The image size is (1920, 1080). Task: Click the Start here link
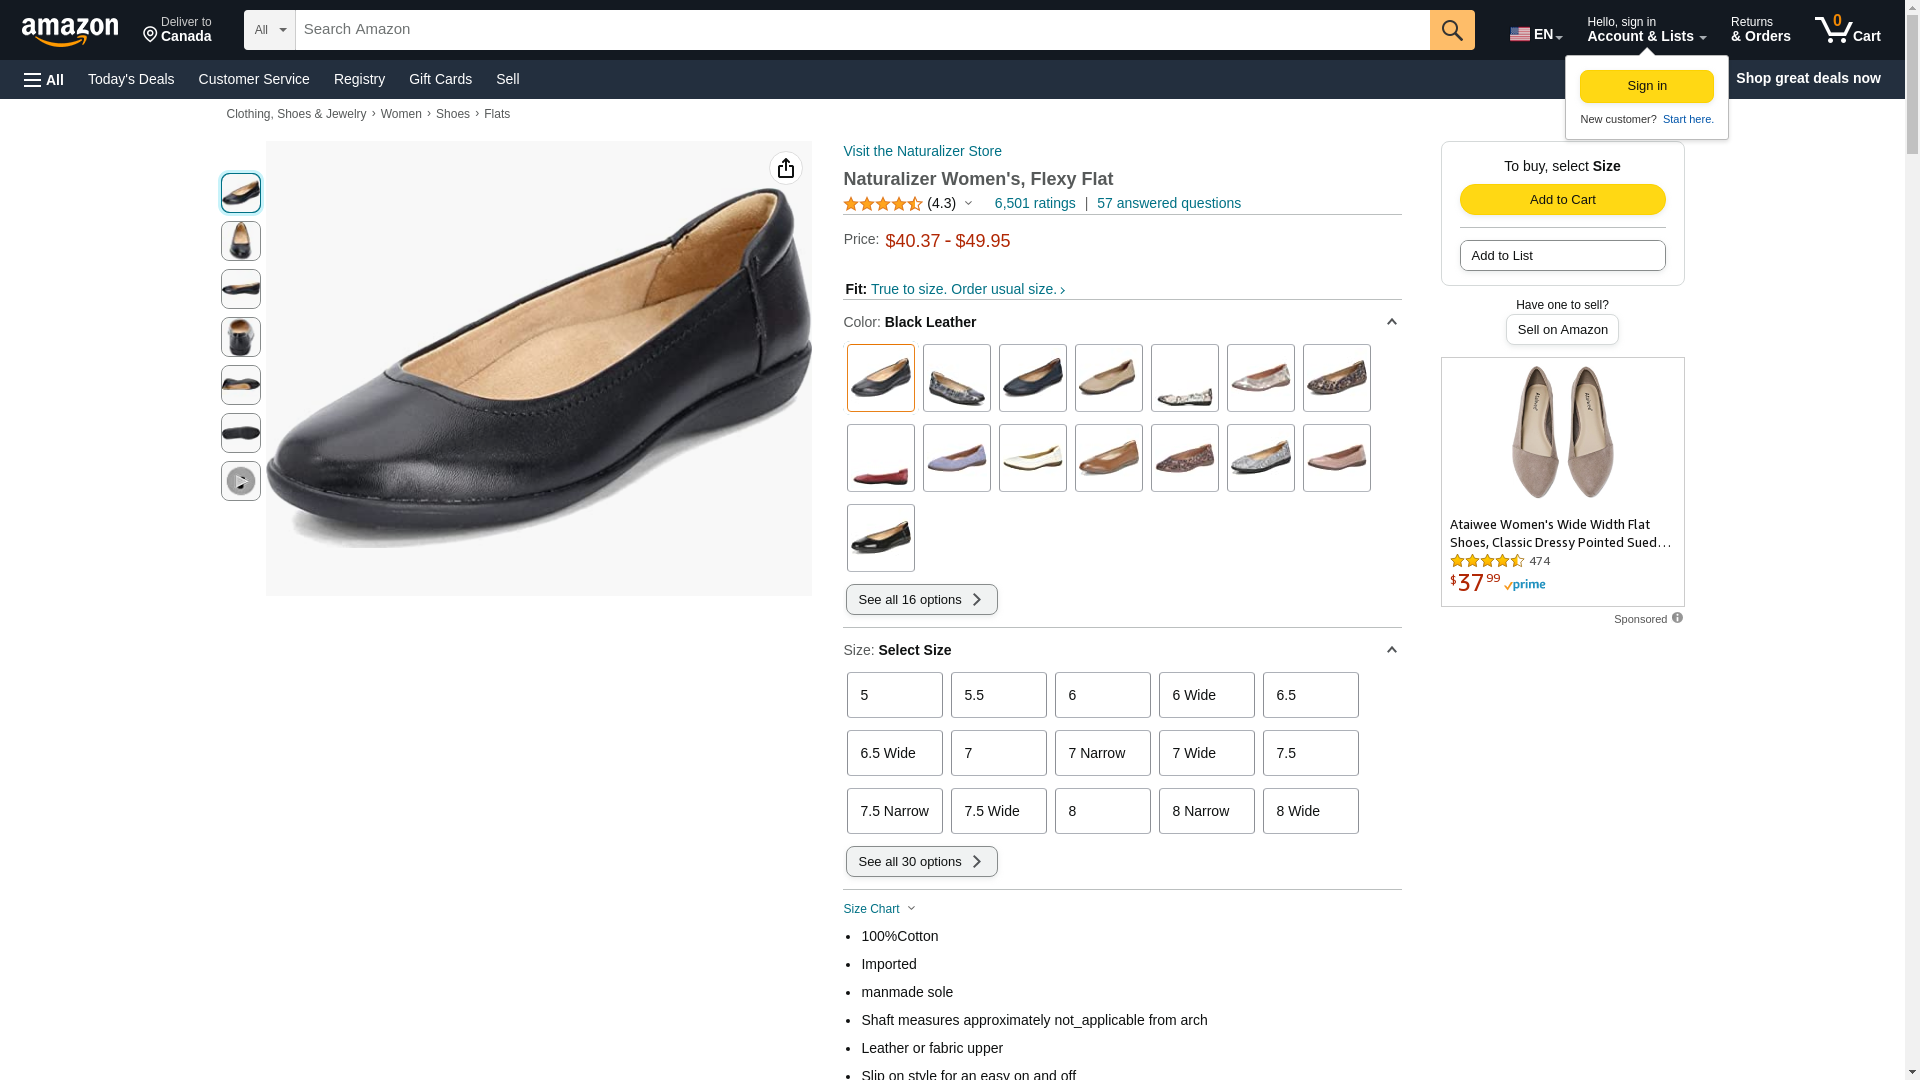coord(1688,120)
